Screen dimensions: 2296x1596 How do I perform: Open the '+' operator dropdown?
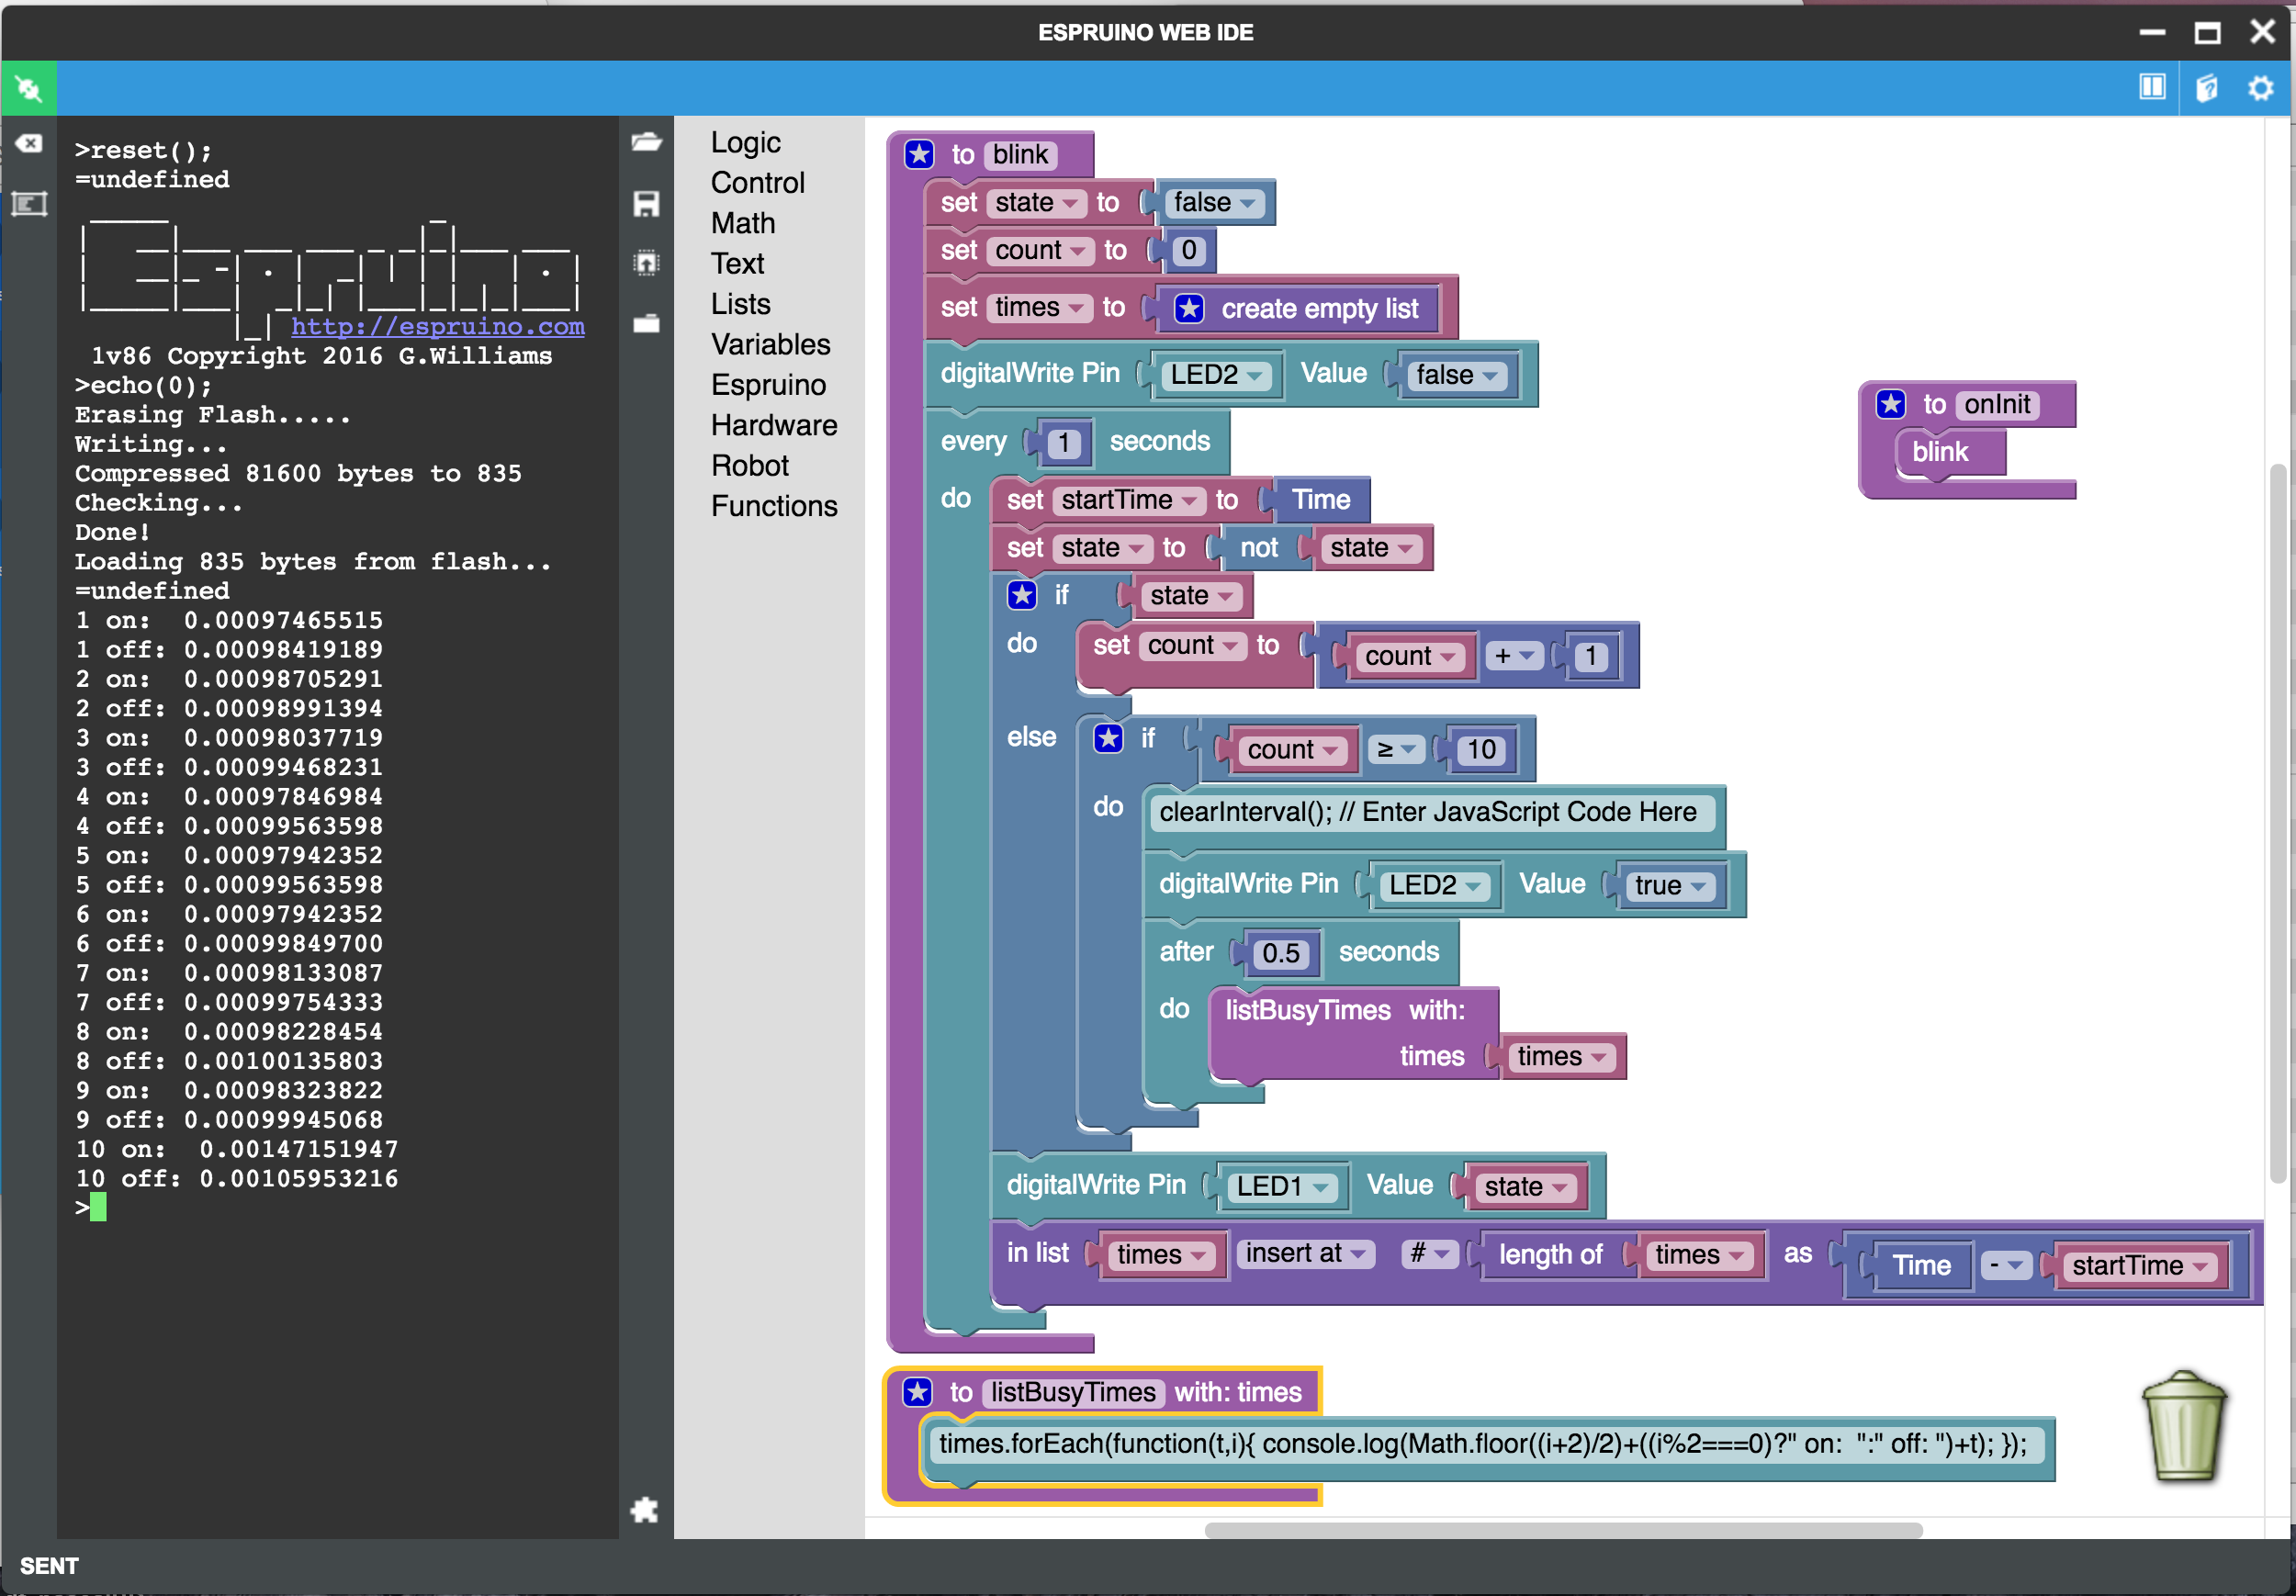click(1514, 656)
